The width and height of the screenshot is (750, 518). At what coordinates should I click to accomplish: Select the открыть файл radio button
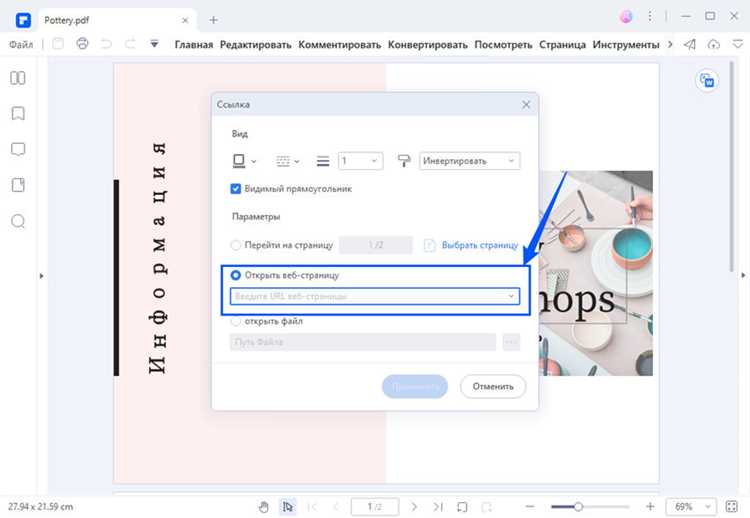tap(235, 321)
